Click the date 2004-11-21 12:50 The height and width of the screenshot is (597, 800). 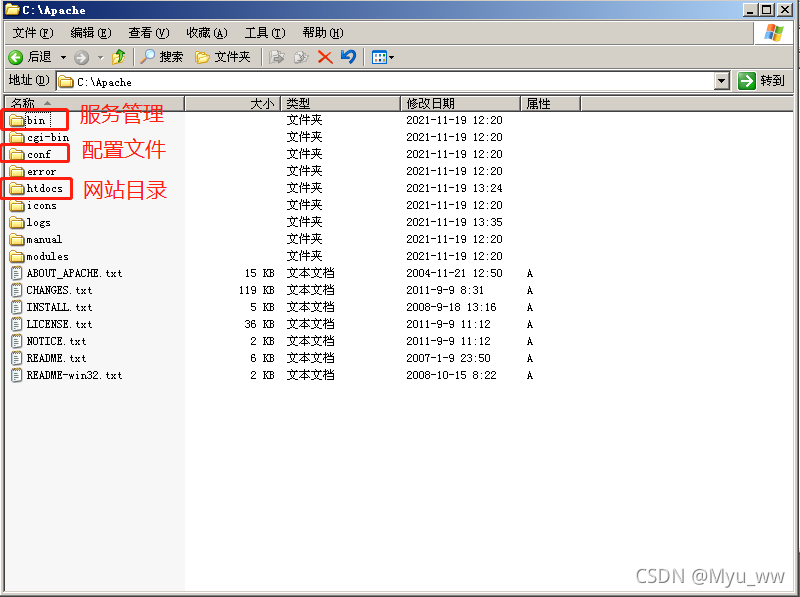coord(454,273)
